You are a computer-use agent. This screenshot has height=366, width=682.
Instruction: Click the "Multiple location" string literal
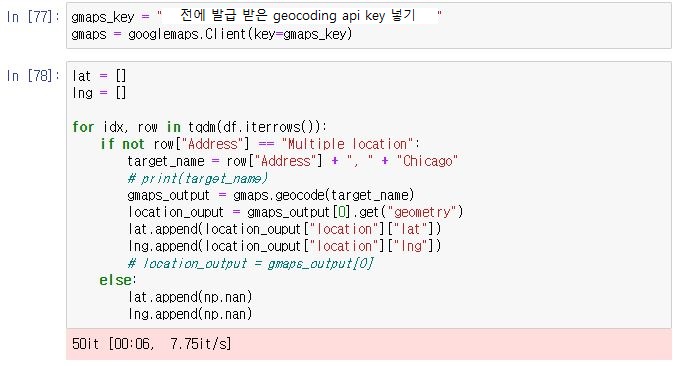pyautogui.click(x=347, y=144)
